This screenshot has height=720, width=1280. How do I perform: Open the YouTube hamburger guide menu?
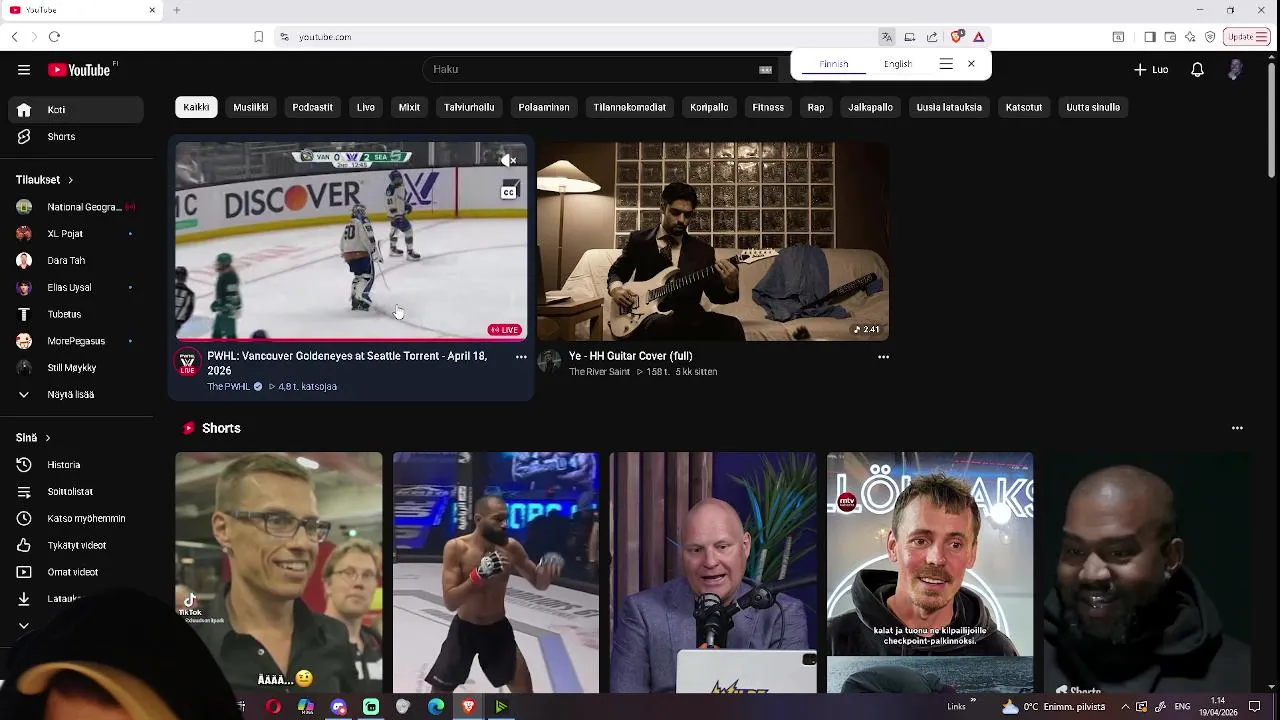(24, 70)
